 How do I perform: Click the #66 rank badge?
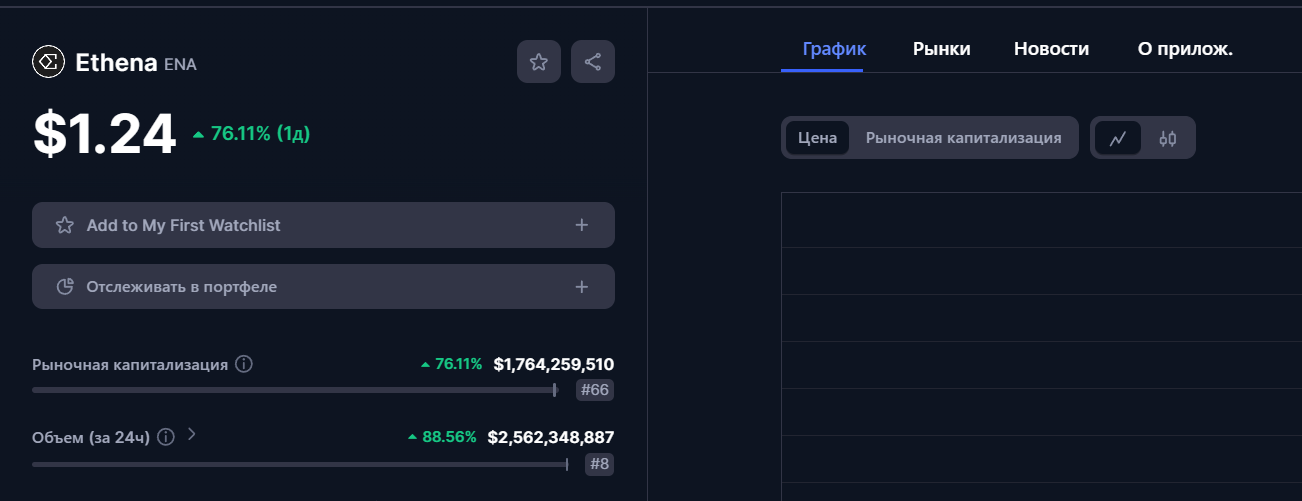(595, 390)
